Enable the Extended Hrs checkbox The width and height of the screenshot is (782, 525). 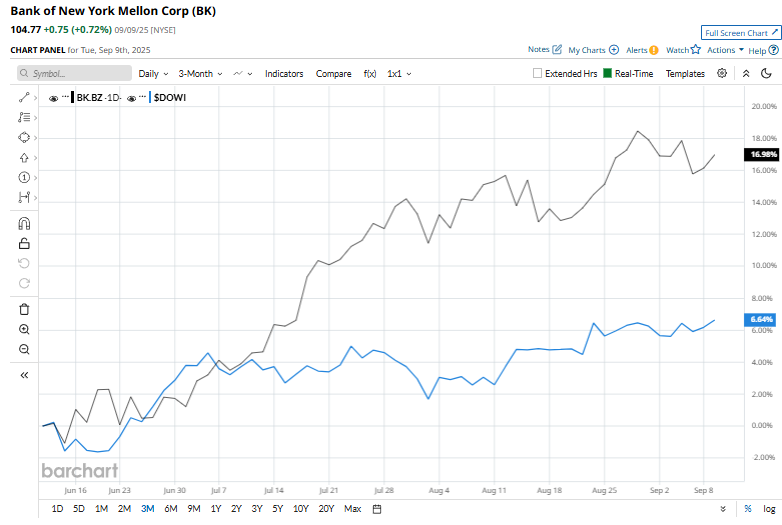click(x=537, y=73)
